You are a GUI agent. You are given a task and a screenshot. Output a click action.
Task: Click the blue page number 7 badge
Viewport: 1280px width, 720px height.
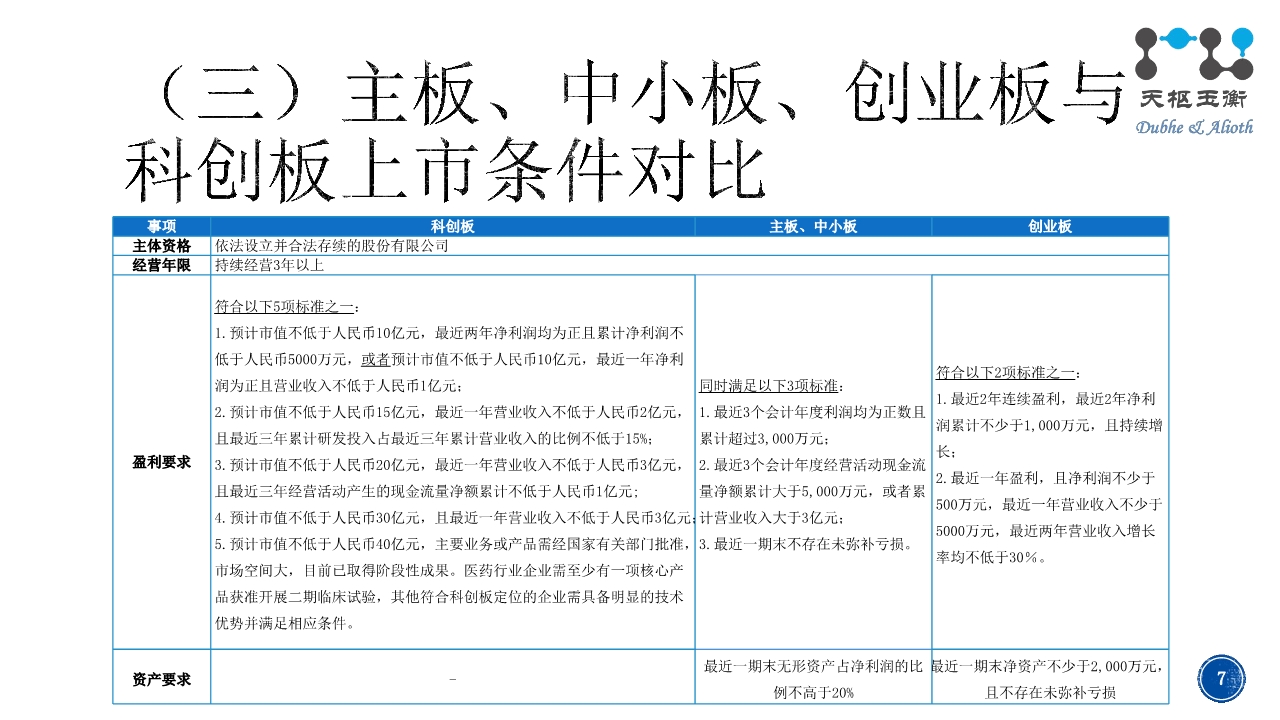click(1220, 678)
